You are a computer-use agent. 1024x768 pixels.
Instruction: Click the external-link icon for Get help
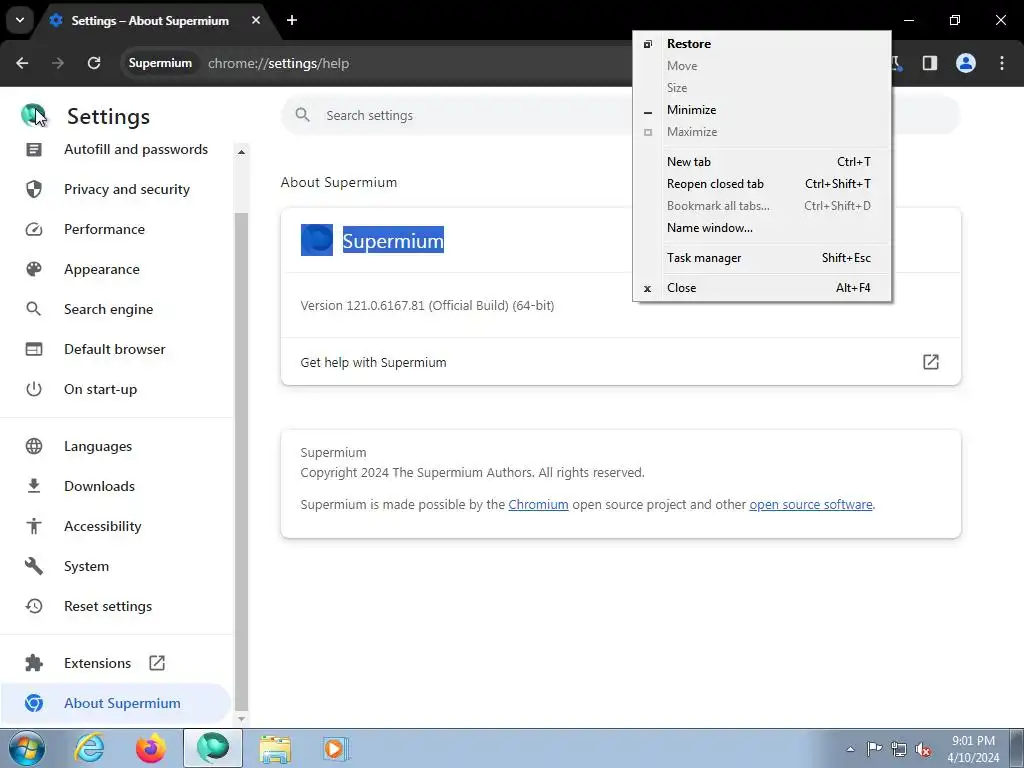click(931, 362)
